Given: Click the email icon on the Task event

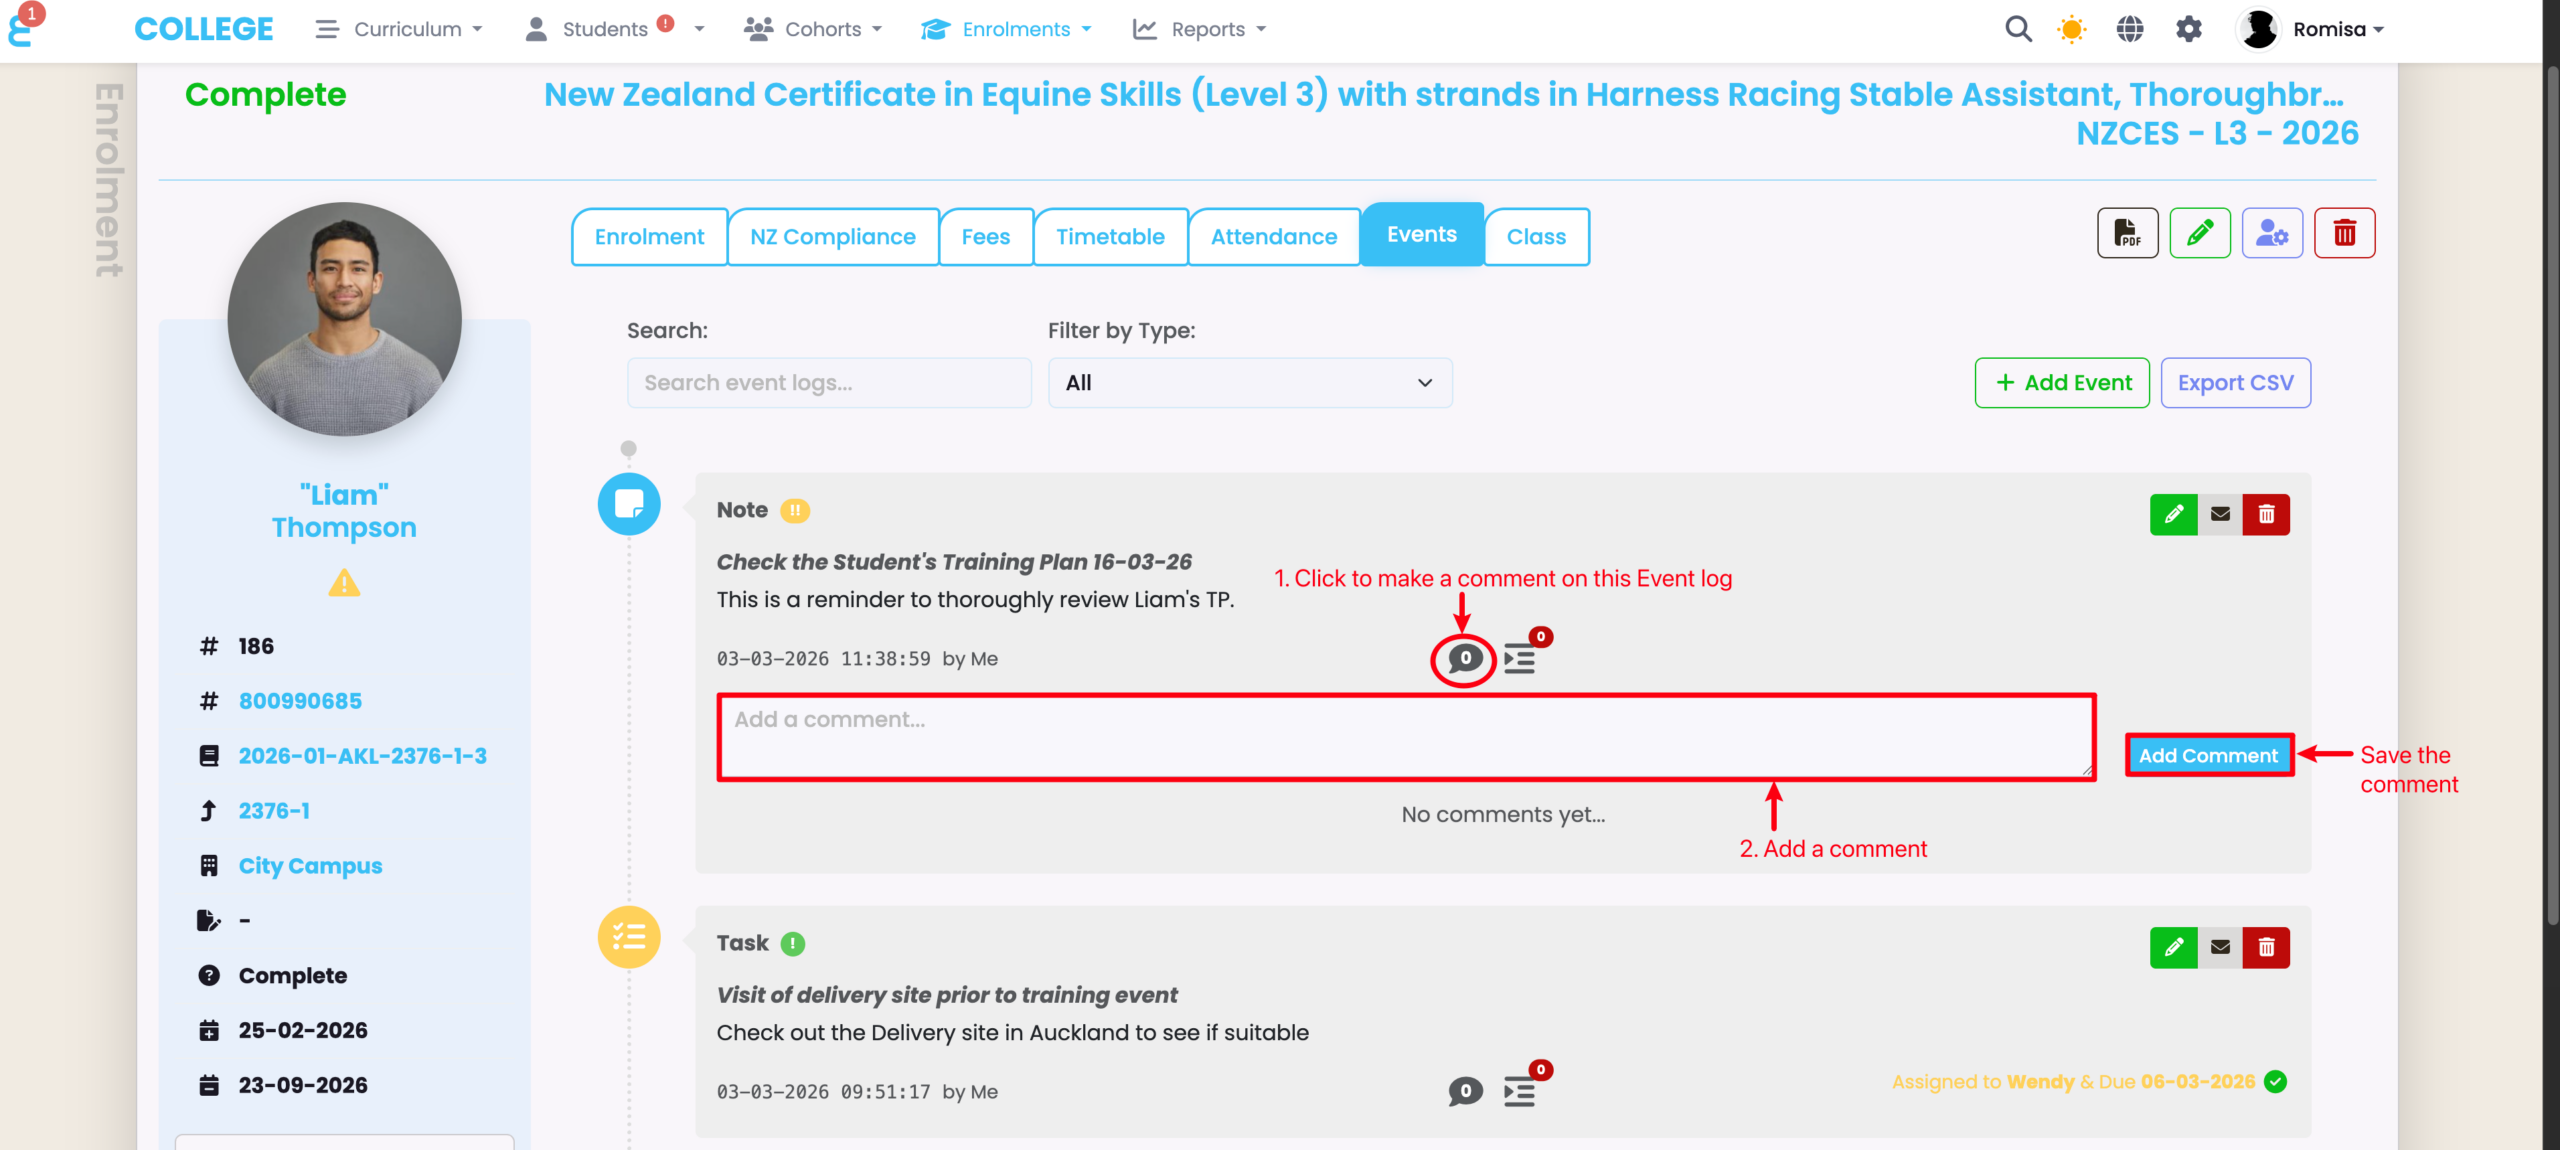Looking at the screenshot, I should 2220,947.
